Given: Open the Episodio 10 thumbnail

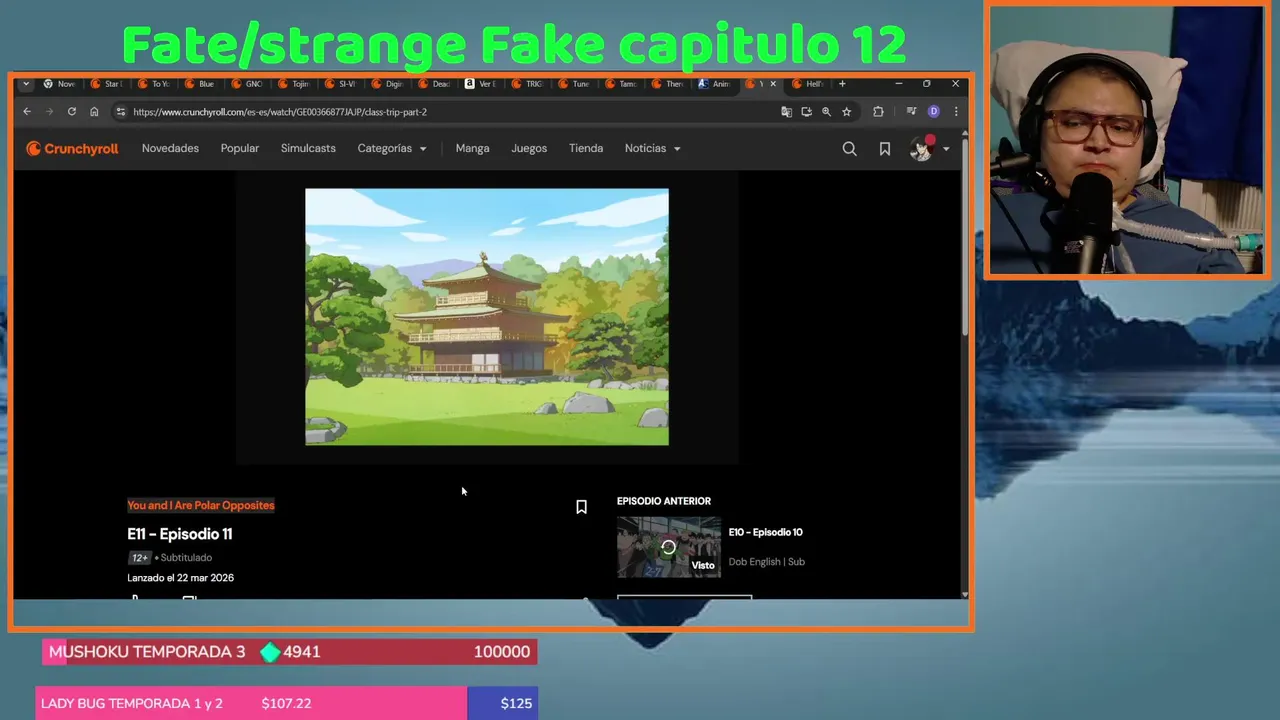Looking at the screenshot, I should [x=668, y=547].
